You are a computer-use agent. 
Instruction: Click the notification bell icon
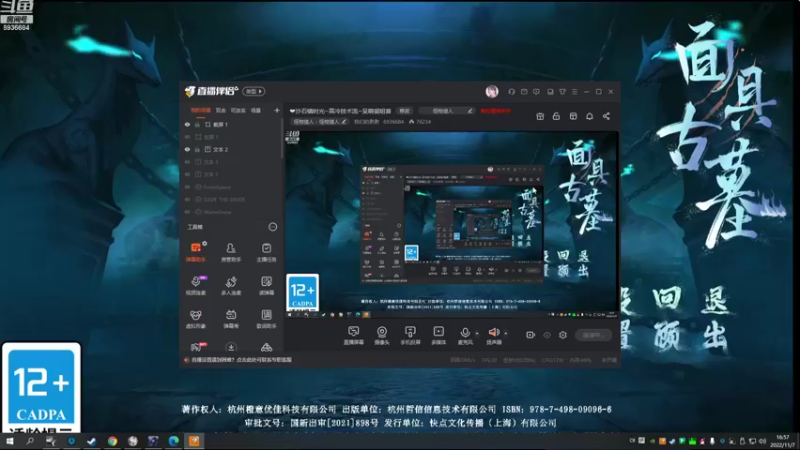pyautogui.click(x=589, y=116)
